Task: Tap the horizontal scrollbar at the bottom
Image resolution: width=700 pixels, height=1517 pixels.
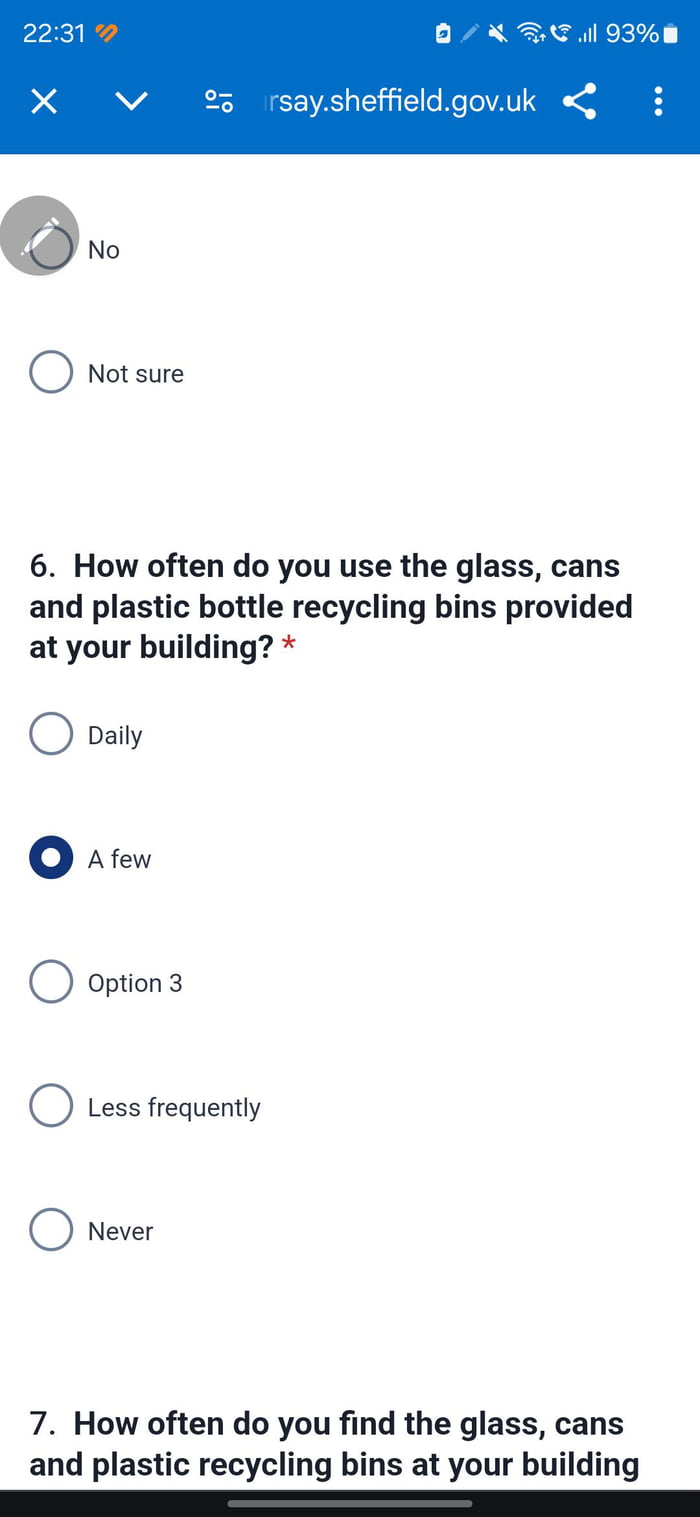Action: (x=350, y=1503)
